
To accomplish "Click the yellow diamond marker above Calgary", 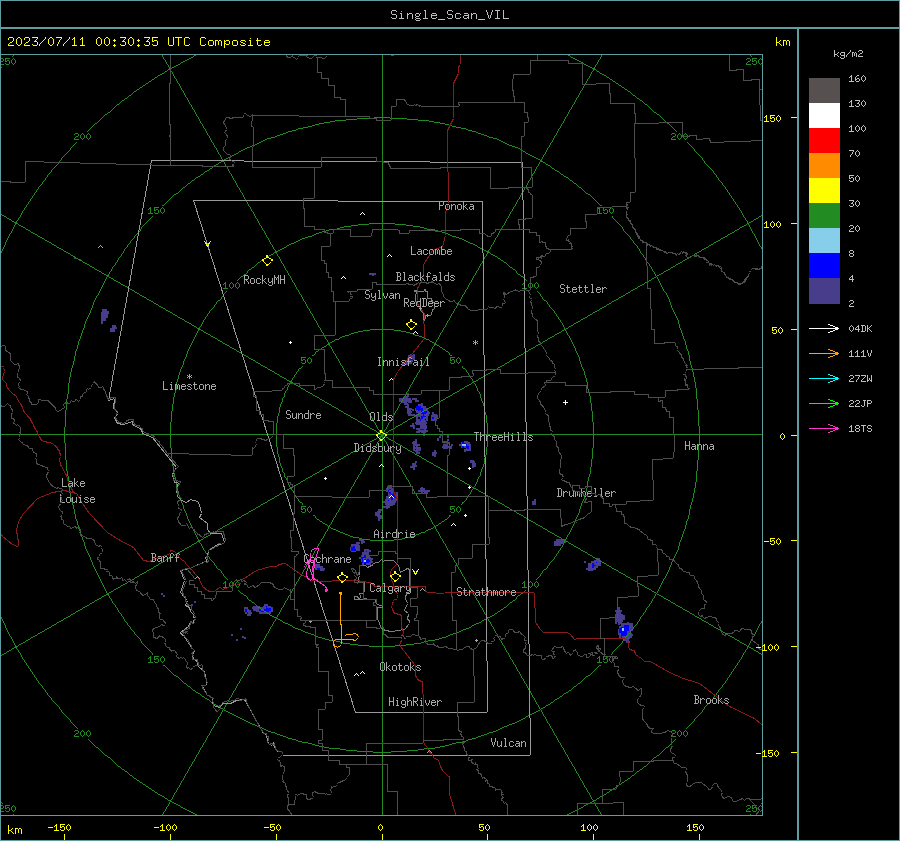I will click(395, 576).
